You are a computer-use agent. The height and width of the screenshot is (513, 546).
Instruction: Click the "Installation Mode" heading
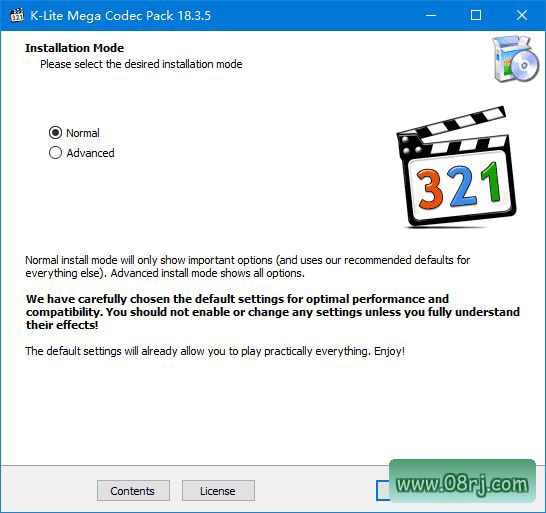tap(75, 48)
